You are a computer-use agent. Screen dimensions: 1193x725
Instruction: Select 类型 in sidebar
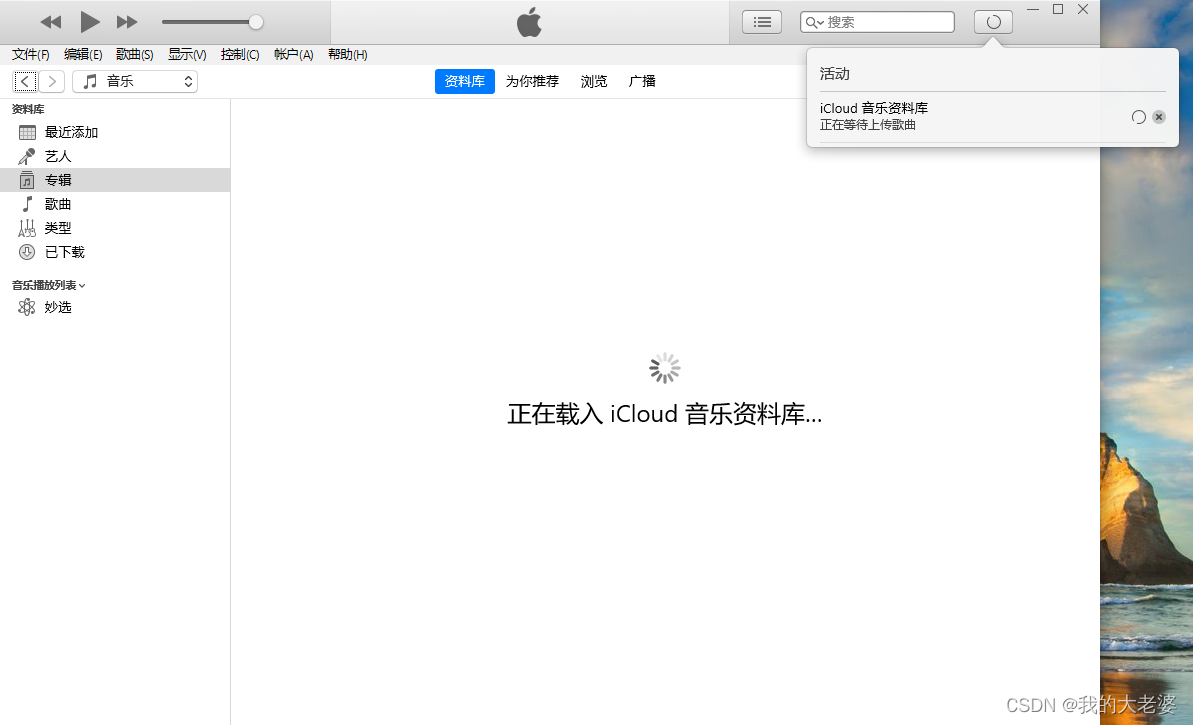coord(115,228)
